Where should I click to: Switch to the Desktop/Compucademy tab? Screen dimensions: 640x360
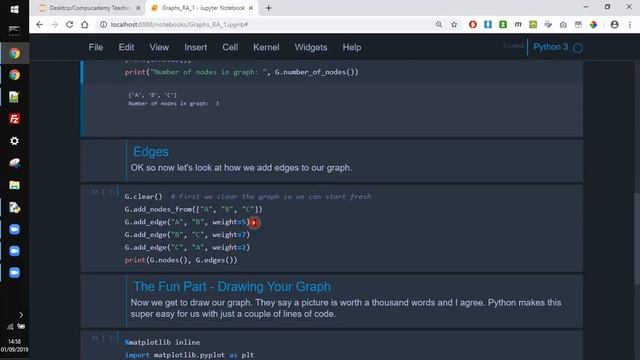[x=89, y=8]
